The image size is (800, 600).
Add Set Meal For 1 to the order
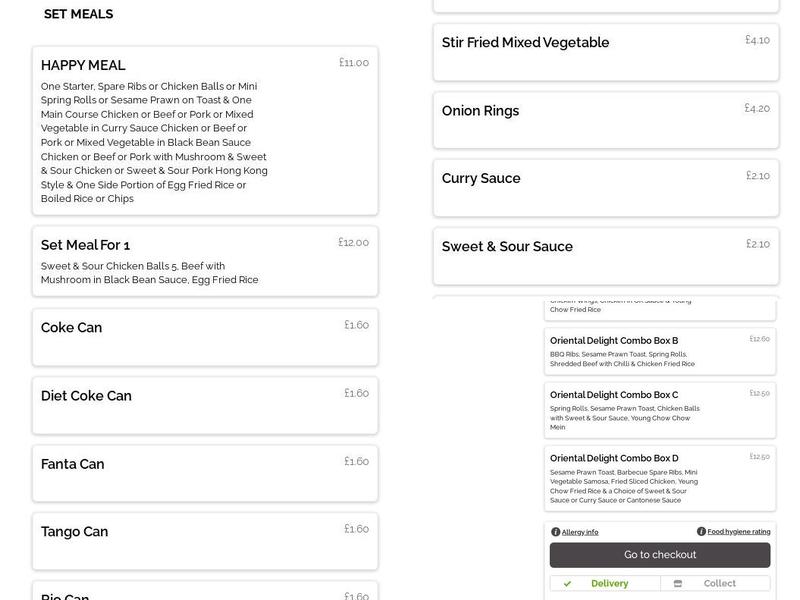pyautogui.click(x=205, y=260)
